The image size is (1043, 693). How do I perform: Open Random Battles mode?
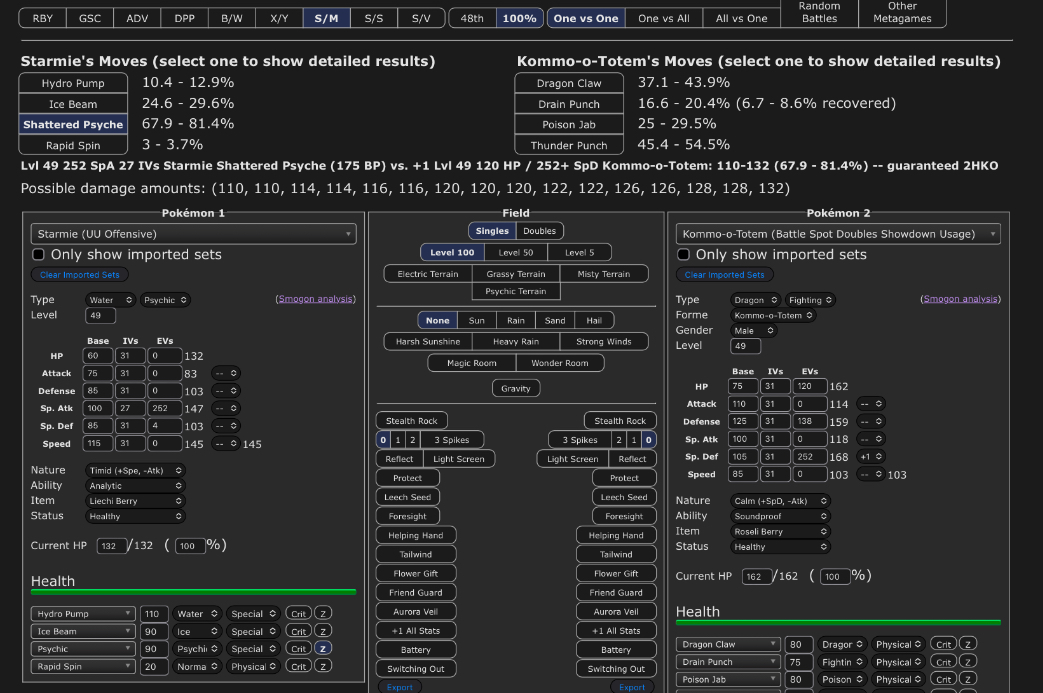[x=820, y=13]
